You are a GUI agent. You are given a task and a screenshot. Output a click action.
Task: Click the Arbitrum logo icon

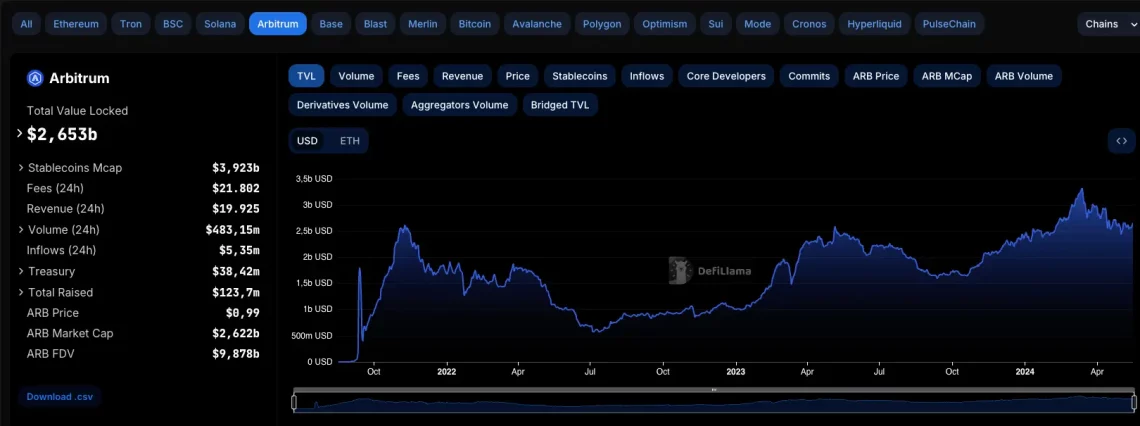click(x=35, y=79)
